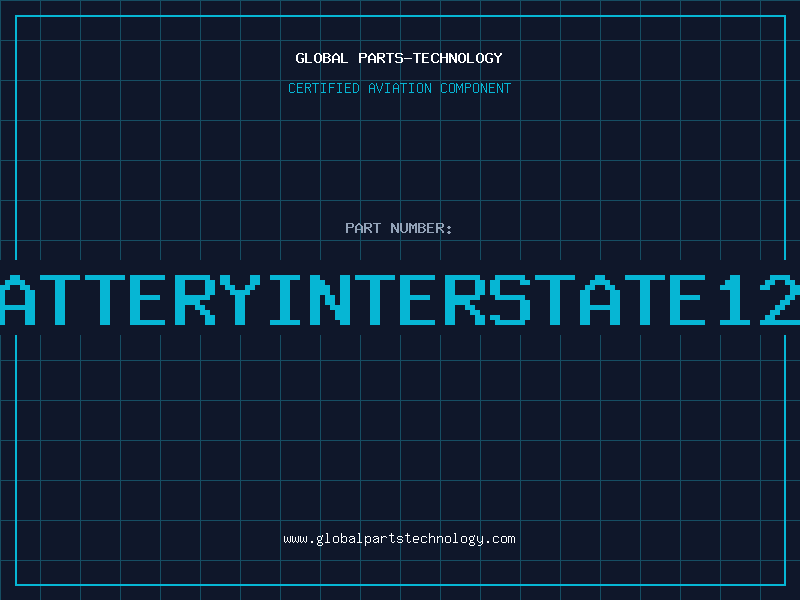Click the large part number ATTERYINTERSTATE12 text
The height and width of the screenshot is (600, 800).
pyautogui.click(x=400, y=300)
